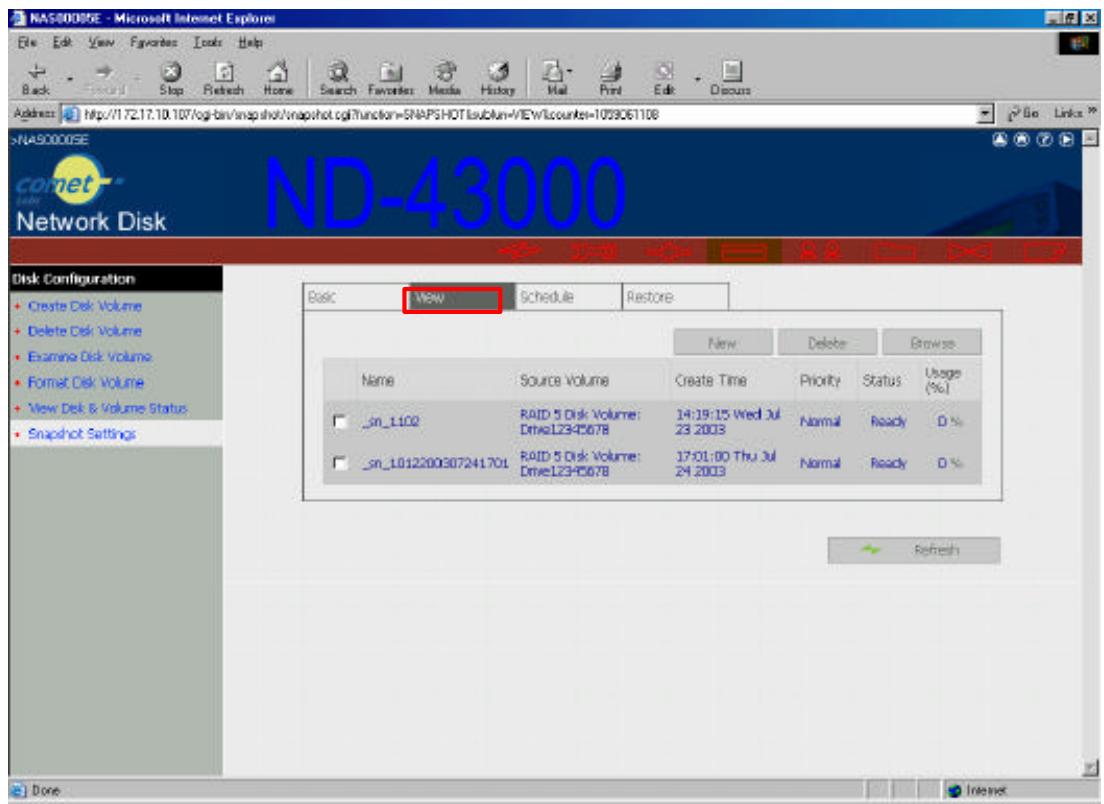Click the red two-users navigation icon
Image resolution: width=1104 pixels, height=804 pixels.
820,251
